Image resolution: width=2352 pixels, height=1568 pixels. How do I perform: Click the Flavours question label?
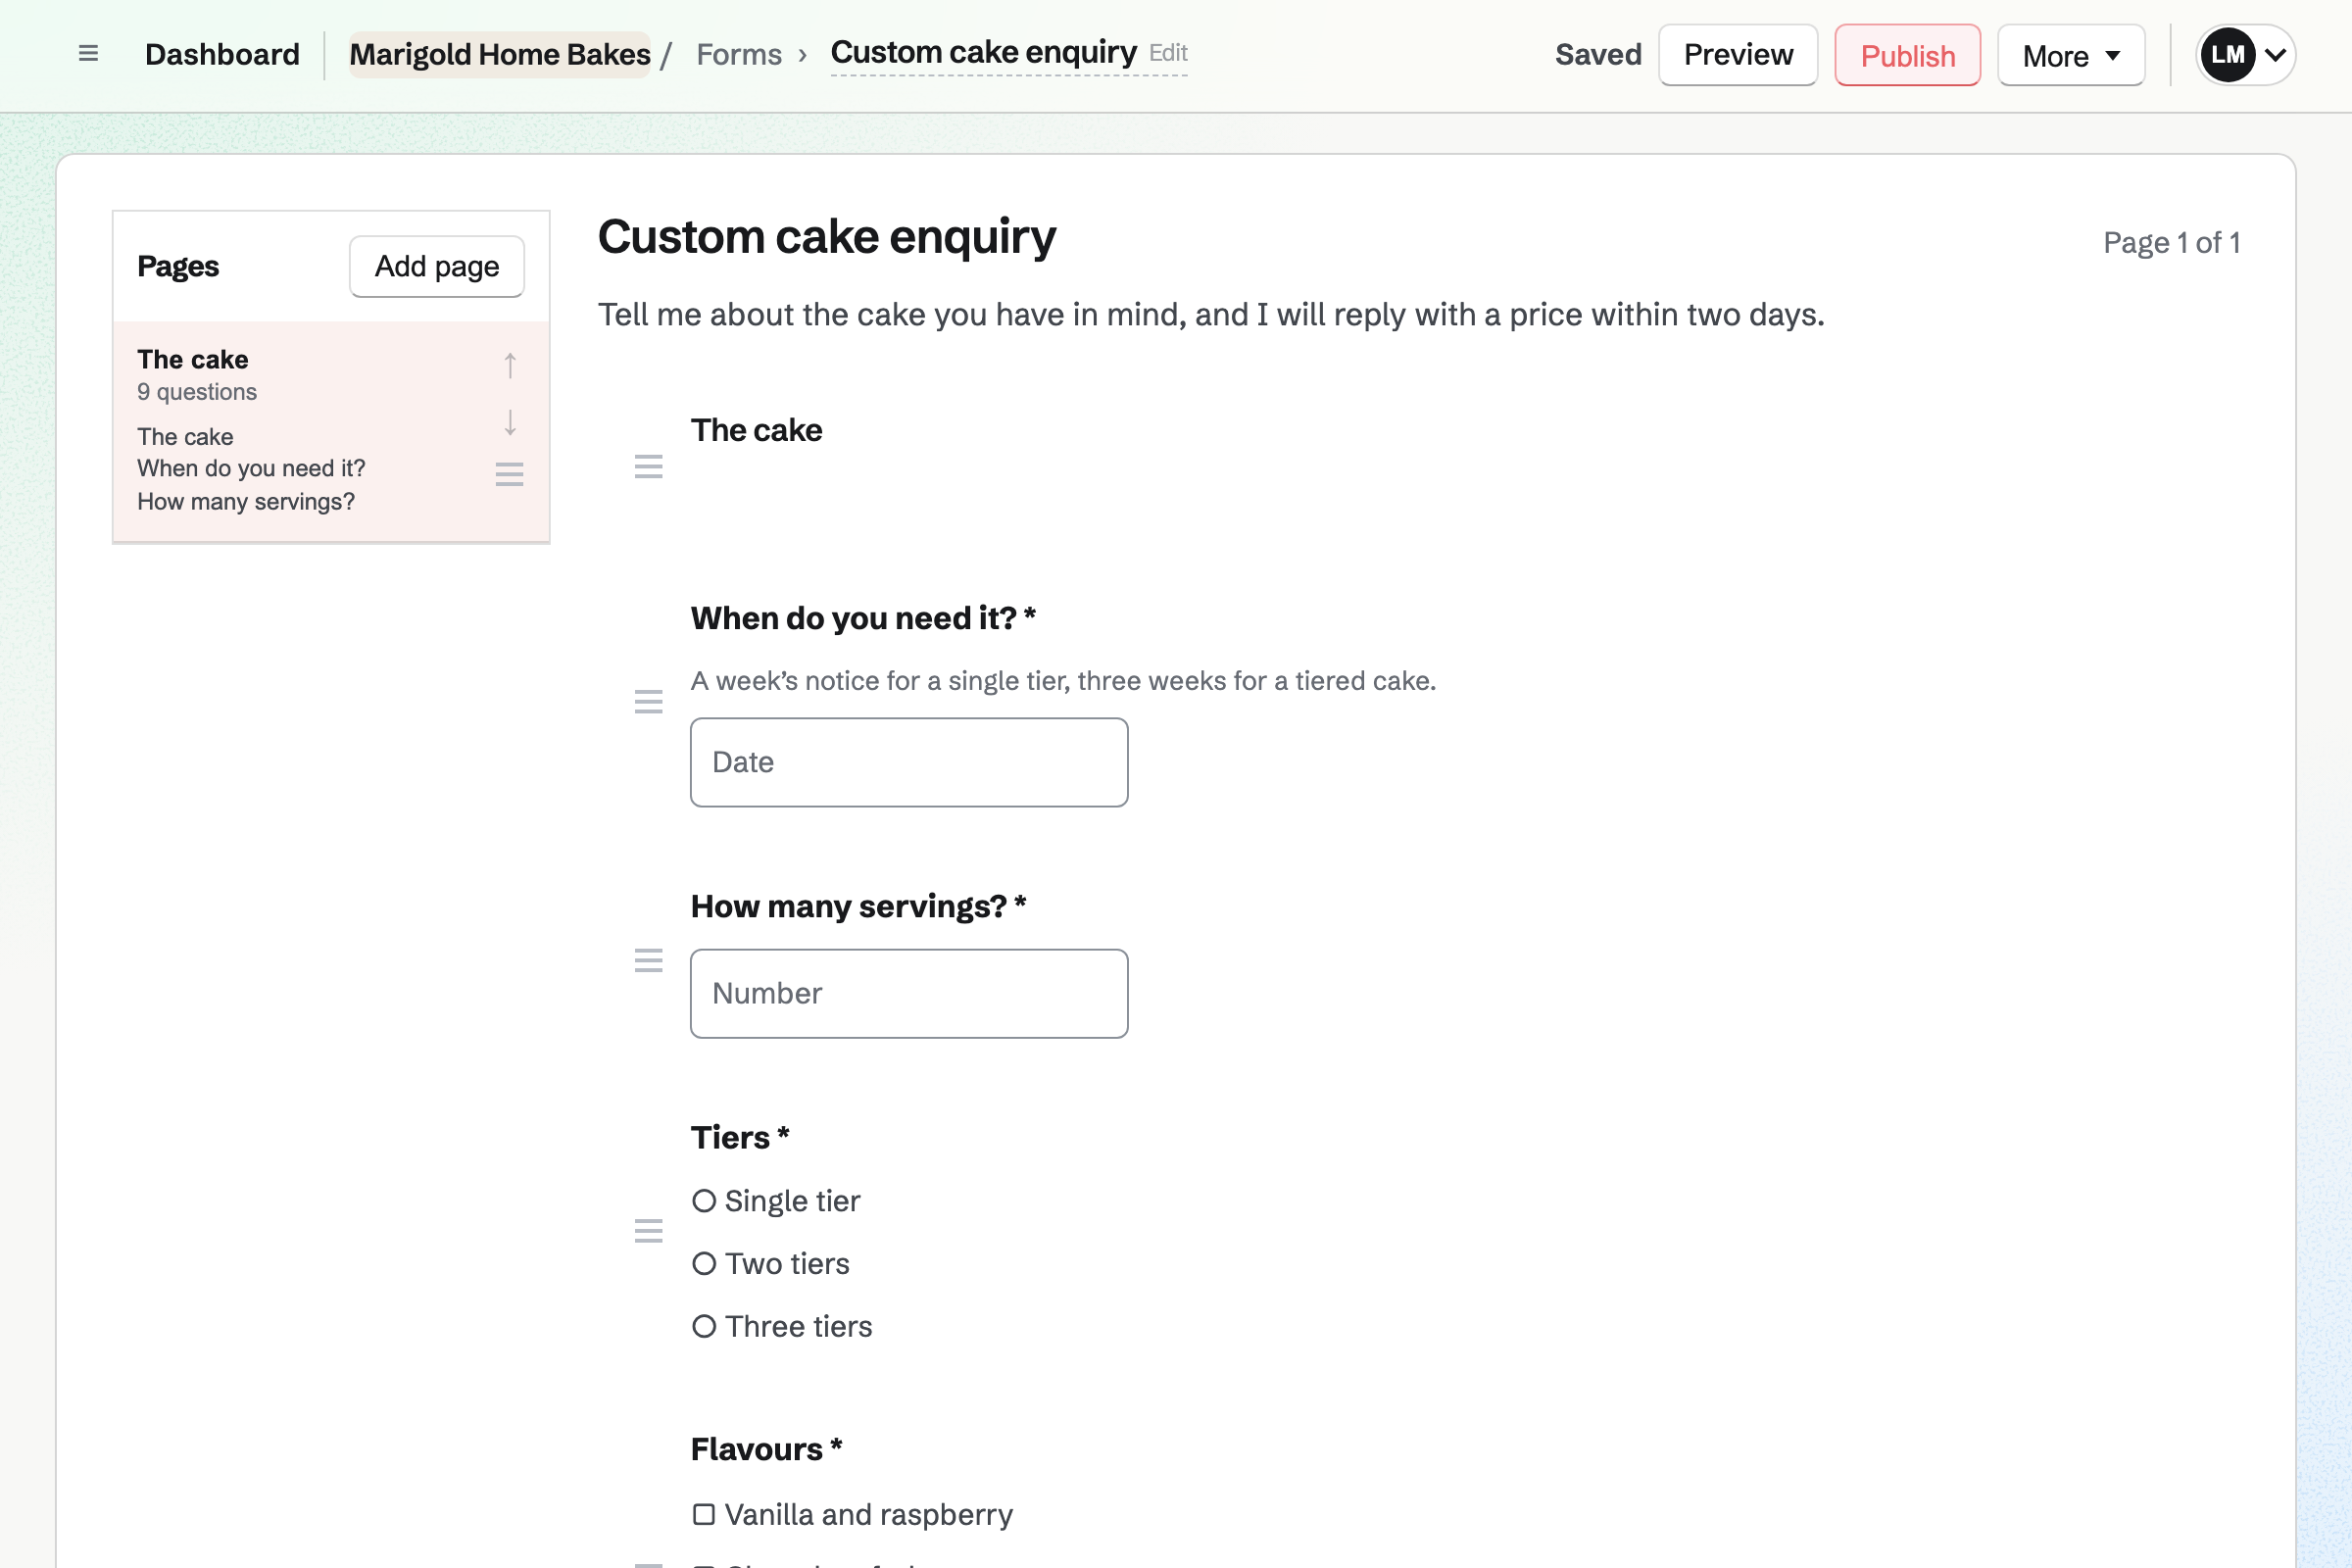pyautogui.click(x=766, y=1449)
